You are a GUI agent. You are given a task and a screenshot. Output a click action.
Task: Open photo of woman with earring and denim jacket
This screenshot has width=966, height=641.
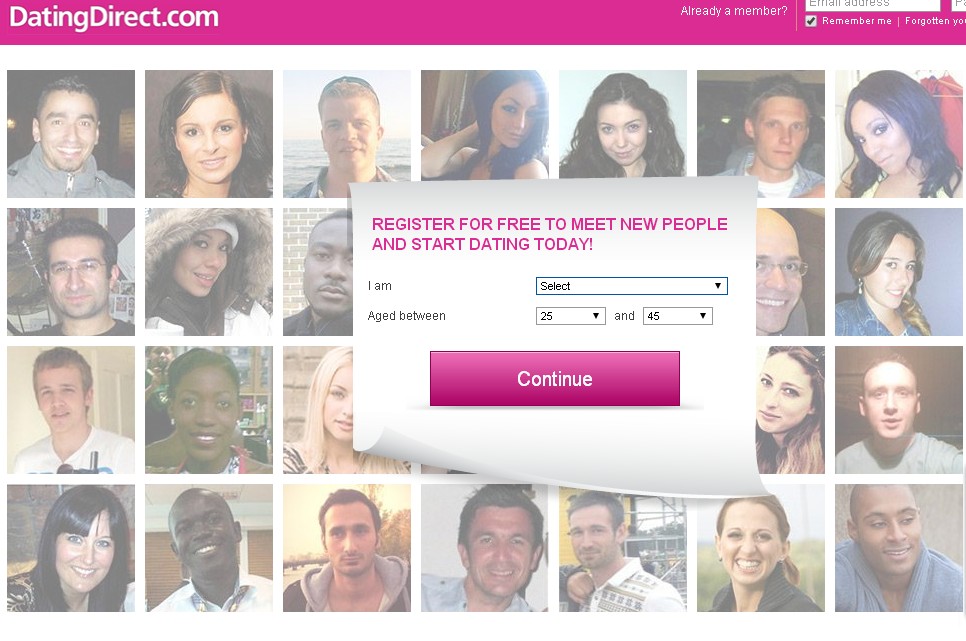899,272
